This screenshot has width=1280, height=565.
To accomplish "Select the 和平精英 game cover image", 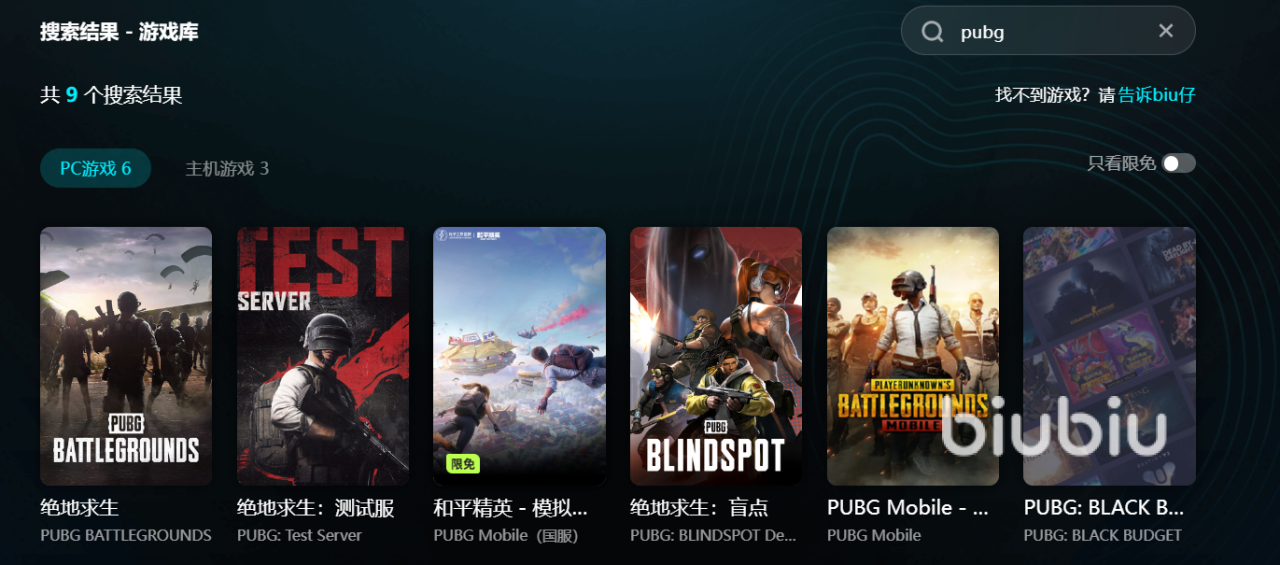I will [519, 356].
